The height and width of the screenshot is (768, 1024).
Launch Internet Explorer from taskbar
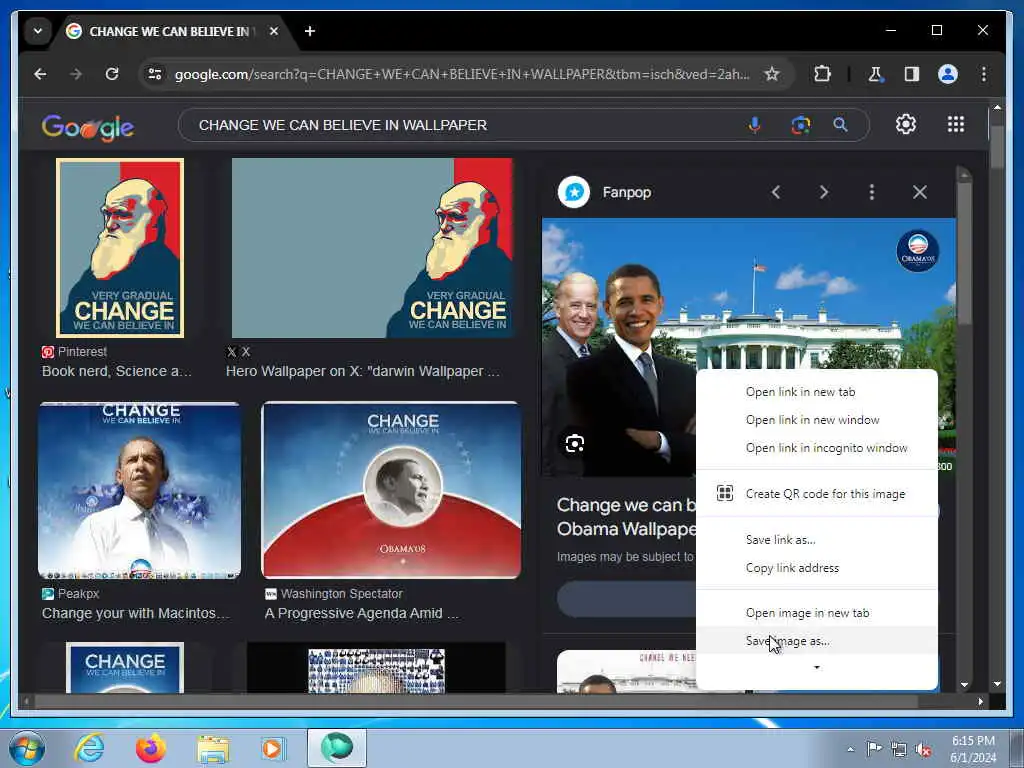pos(89,748)
